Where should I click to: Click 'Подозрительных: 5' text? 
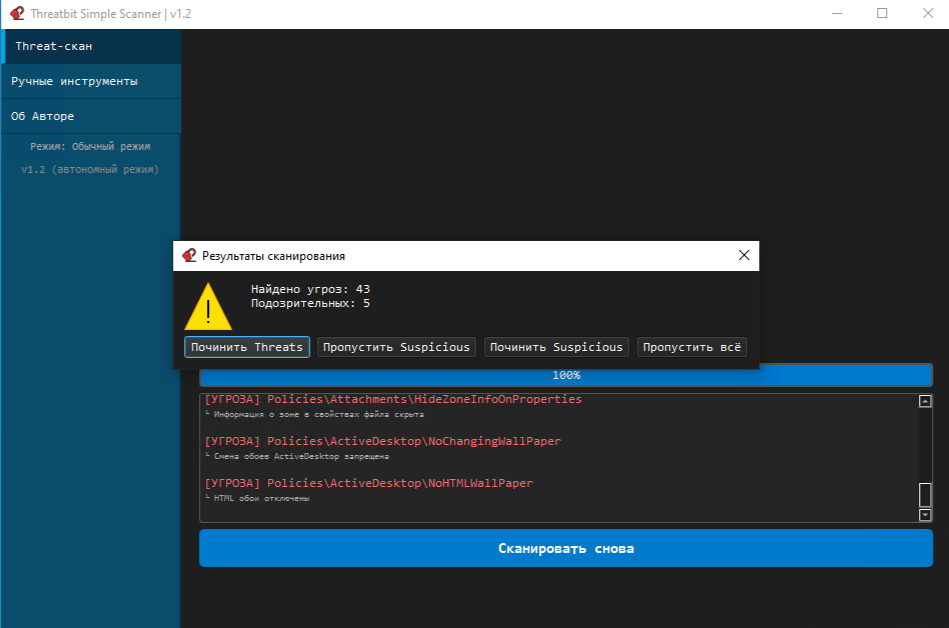(x=310, y=303)
